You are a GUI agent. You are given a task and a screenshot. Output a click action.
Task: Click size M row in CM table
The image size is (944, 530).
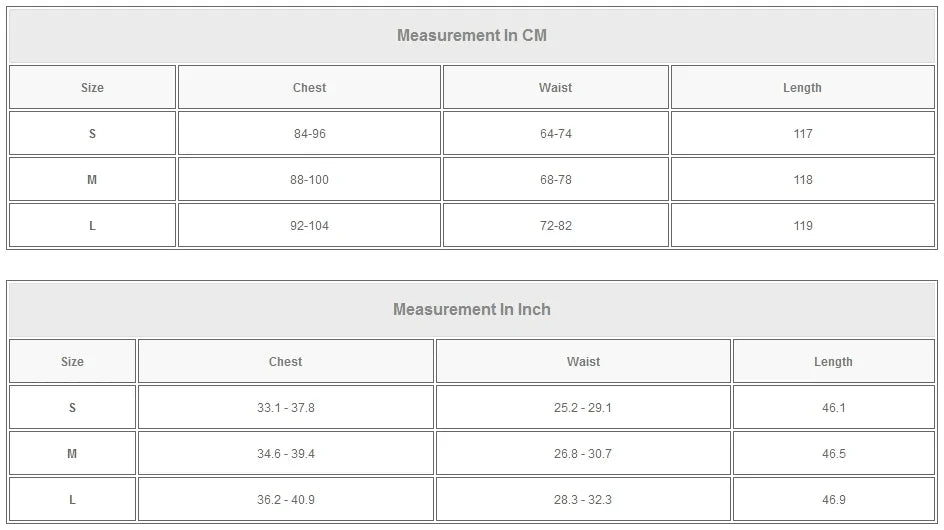click(x=92, y=180)
